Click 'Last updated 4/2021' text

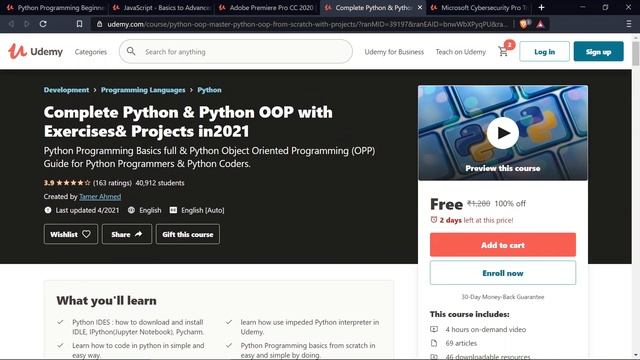(87, 210)
